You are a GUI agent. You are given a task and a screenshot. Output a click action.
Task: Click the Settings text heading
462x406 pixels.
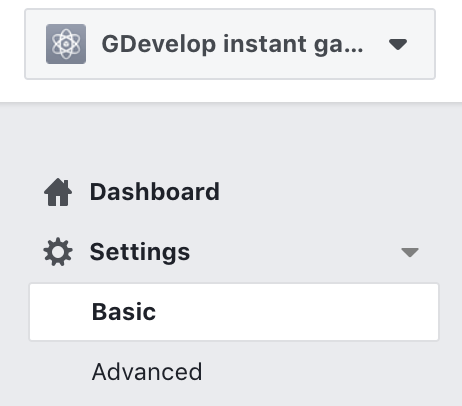click(x=140, y=252)
